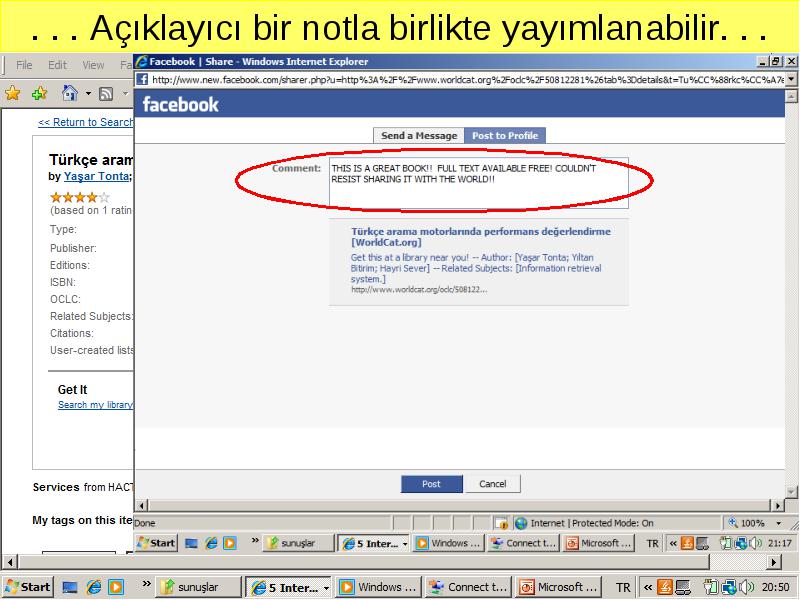
Task: Click the dialog scroll-down arrow
Action: [791, 492]
